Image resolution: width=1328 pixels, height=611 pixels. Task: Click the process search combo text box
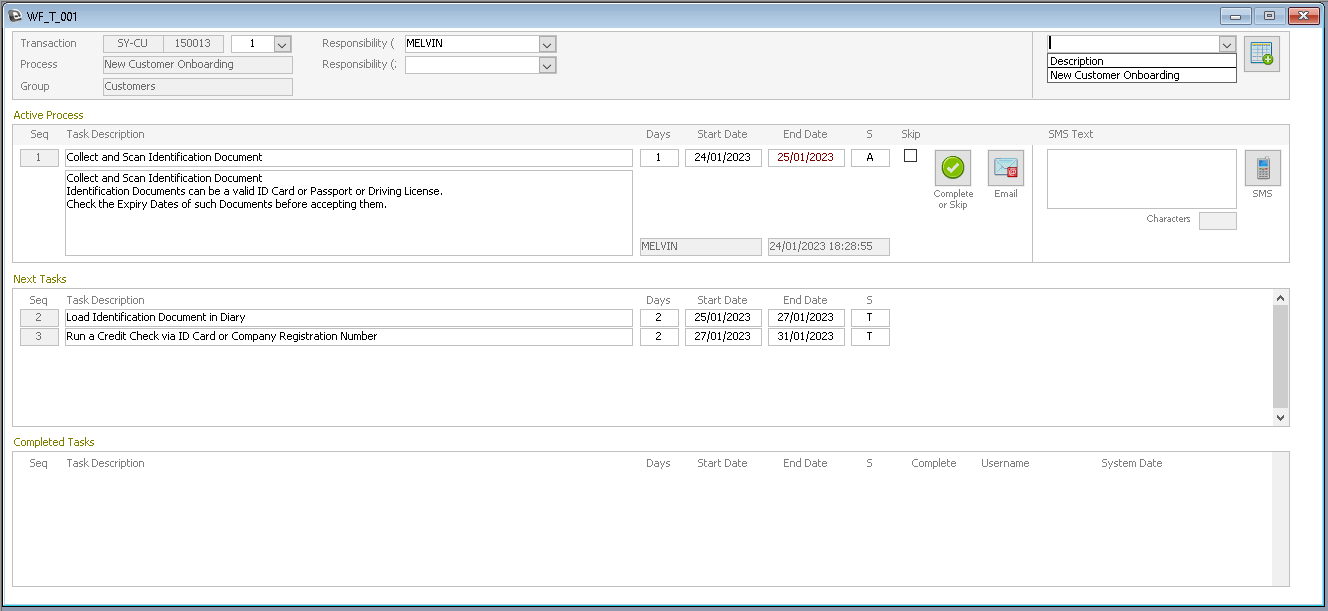(1133, 44)
